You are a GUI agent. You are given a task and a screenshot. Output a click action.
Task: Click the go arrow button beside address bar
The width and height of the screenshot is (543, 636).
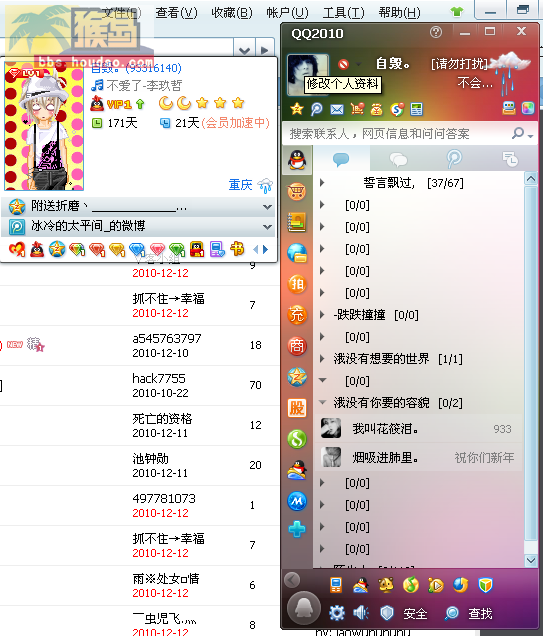(265, 50)
